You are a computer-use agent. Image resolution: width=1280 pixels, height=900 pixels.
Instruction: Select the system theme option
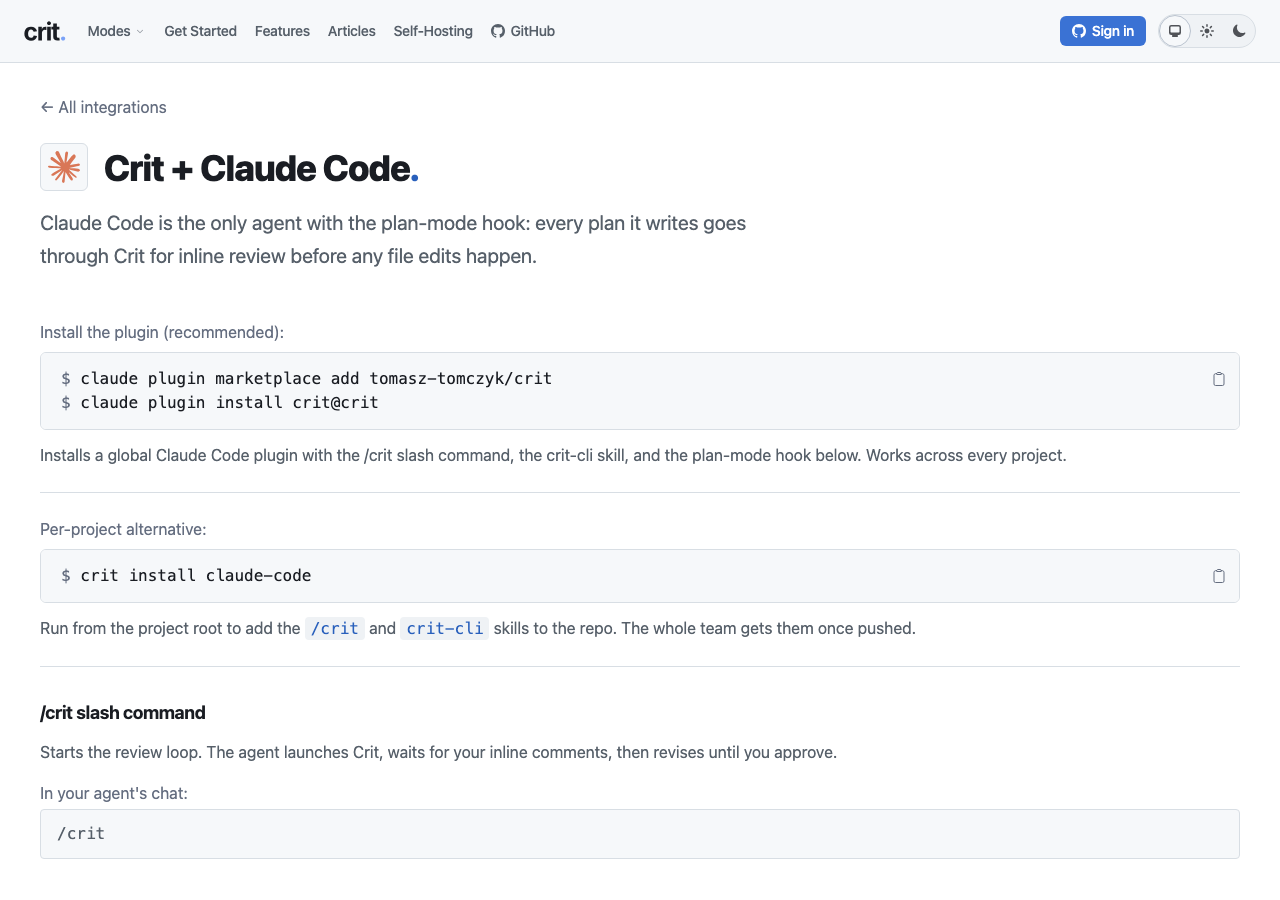(1175, 31)
